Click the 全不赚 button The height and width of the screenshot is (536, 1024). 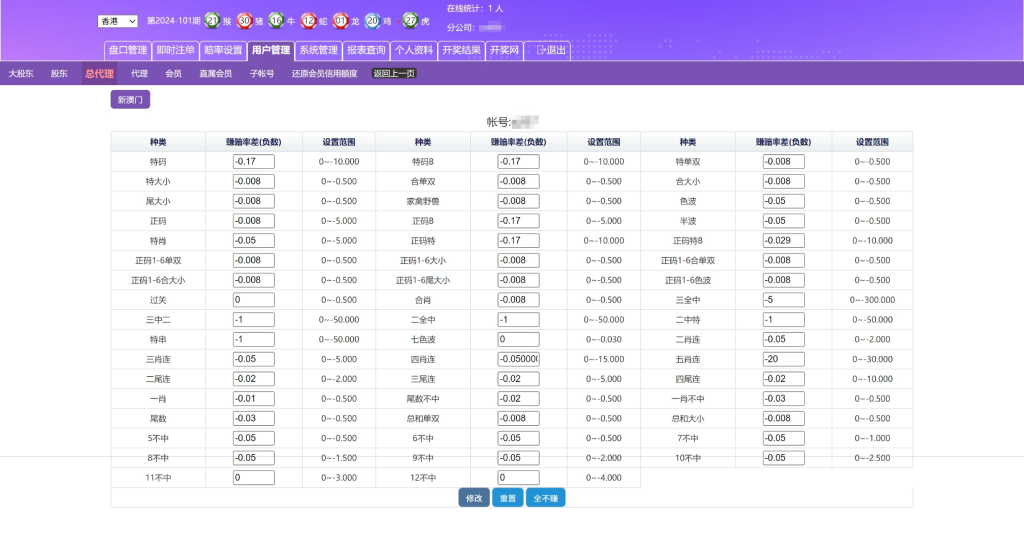point(545,498)
